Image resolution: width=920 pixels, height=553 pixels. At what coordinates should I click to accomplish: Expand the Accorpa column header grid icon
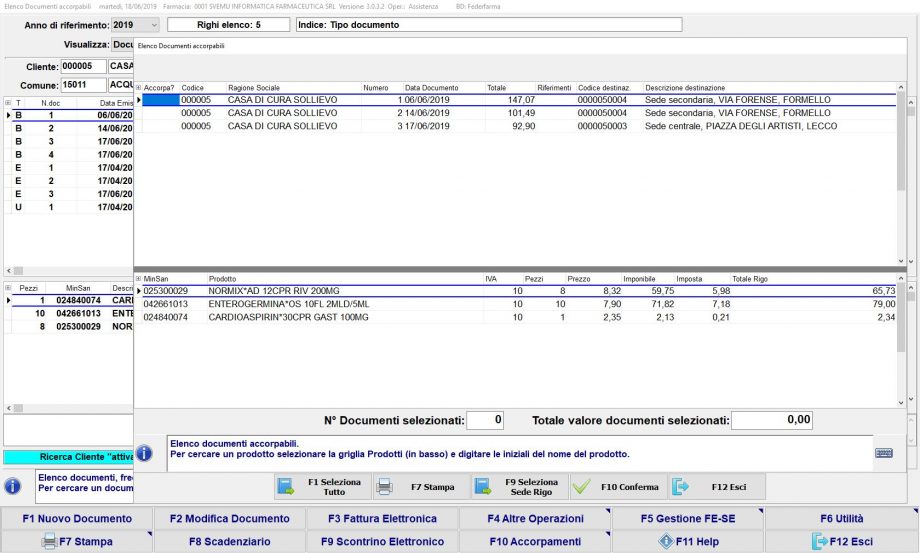tap(139, 88)
